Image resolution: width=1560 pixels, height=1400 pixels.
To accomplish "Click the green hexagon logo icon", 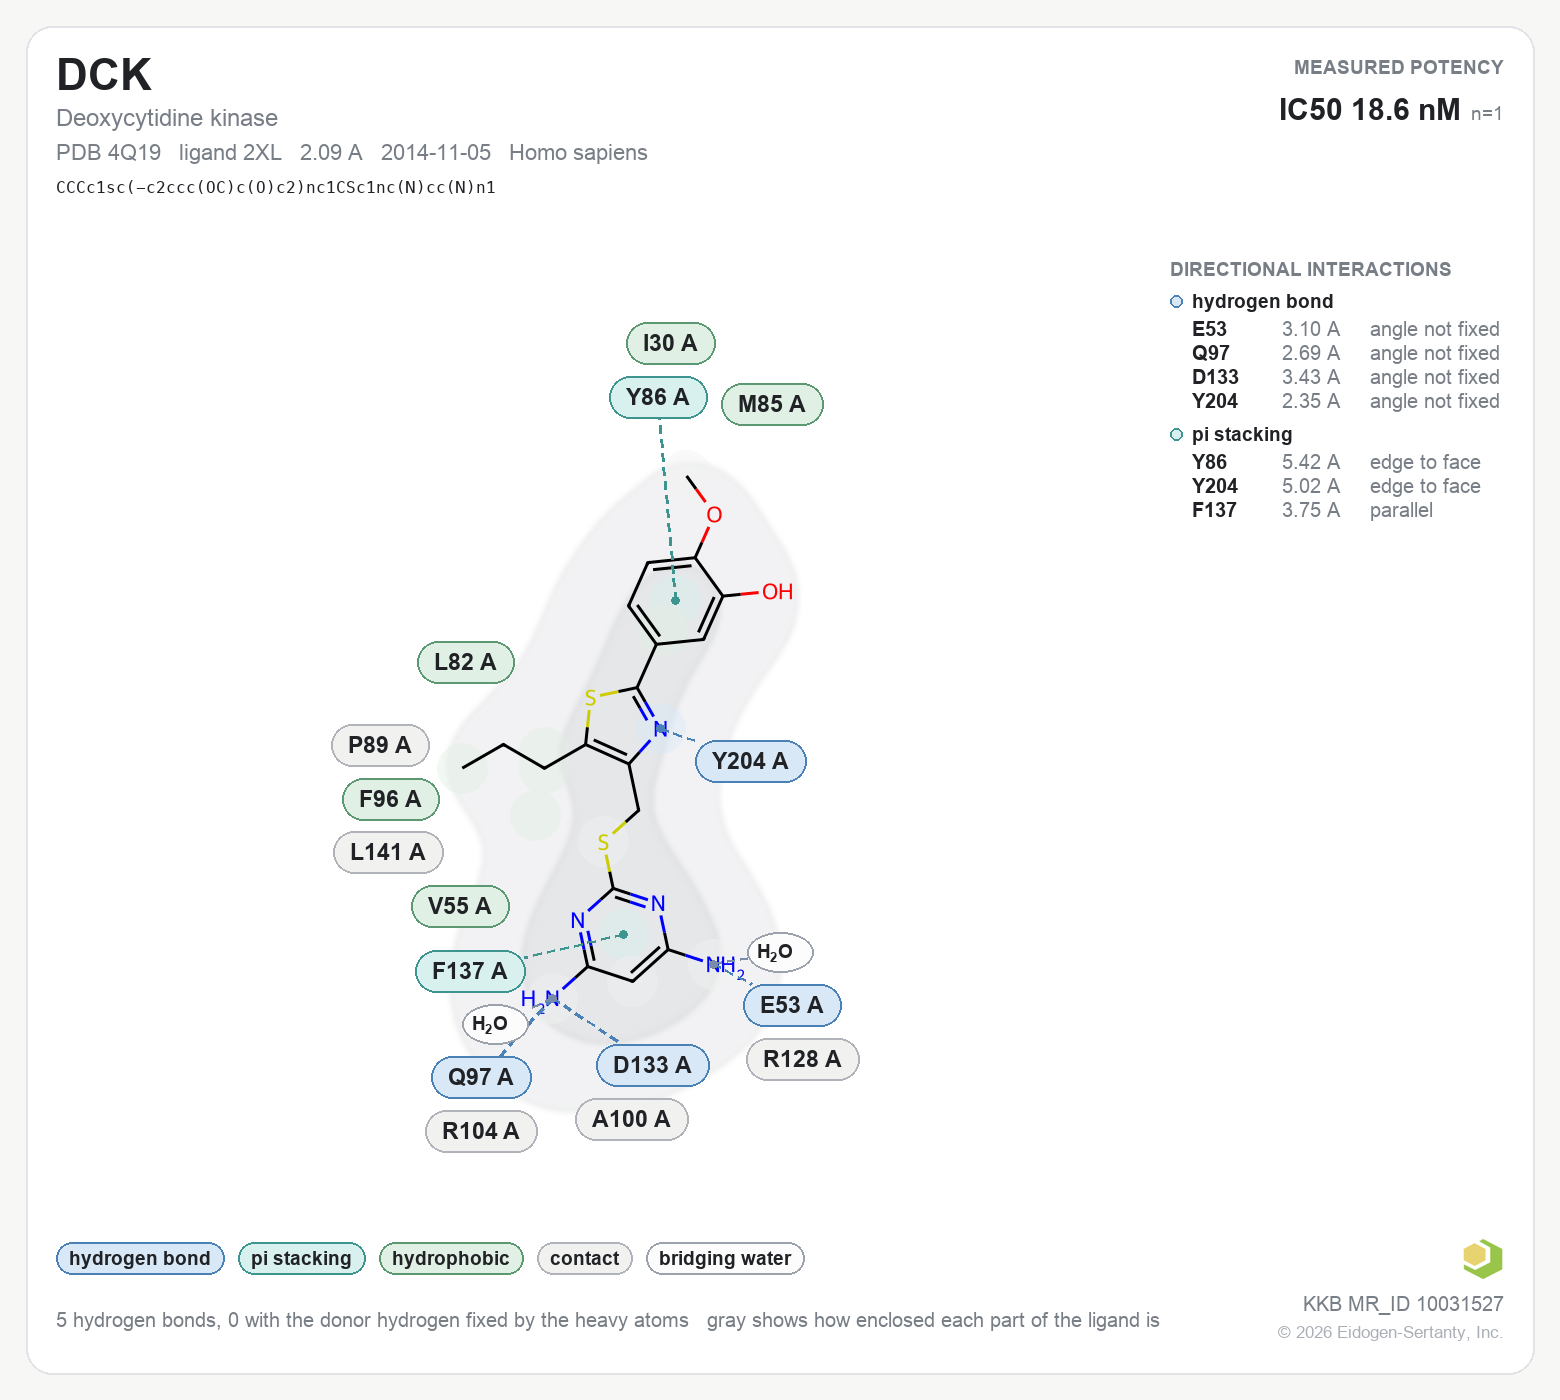I will pos(1482,1258).
